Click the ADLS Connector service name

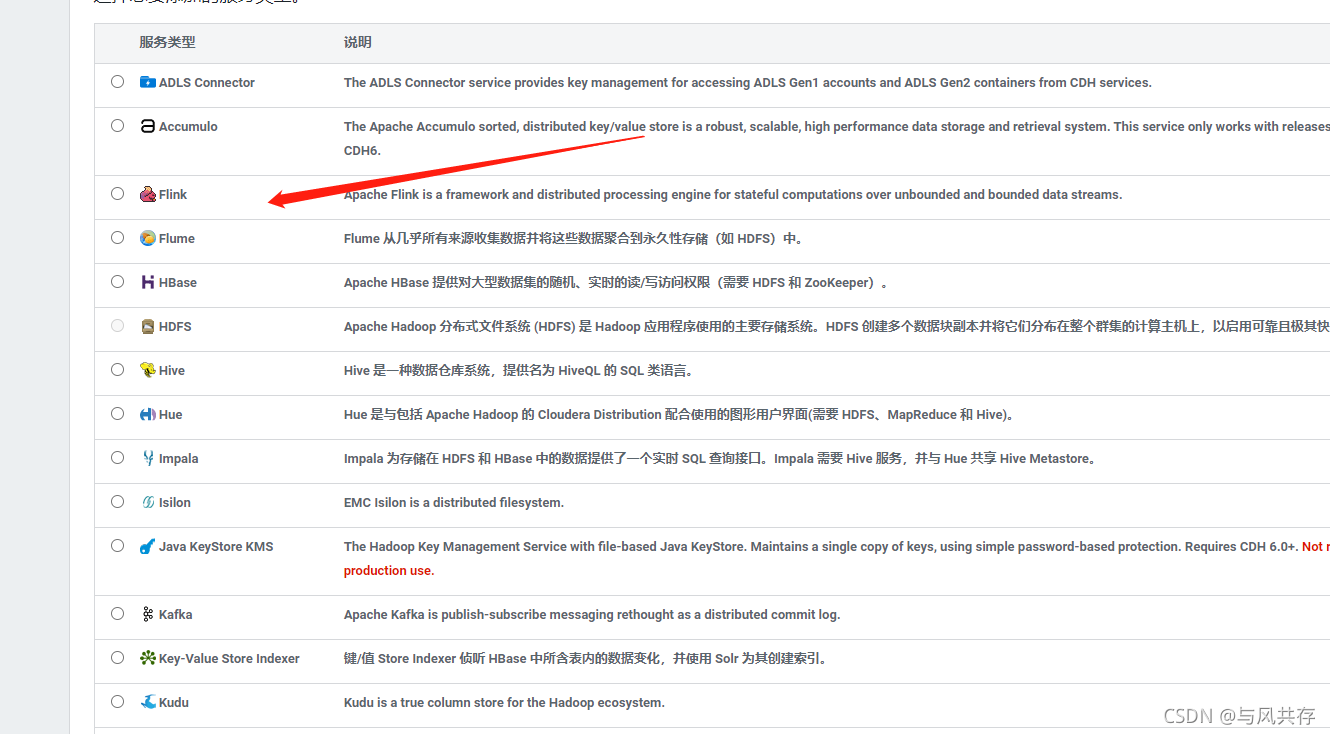pos(207,83)
